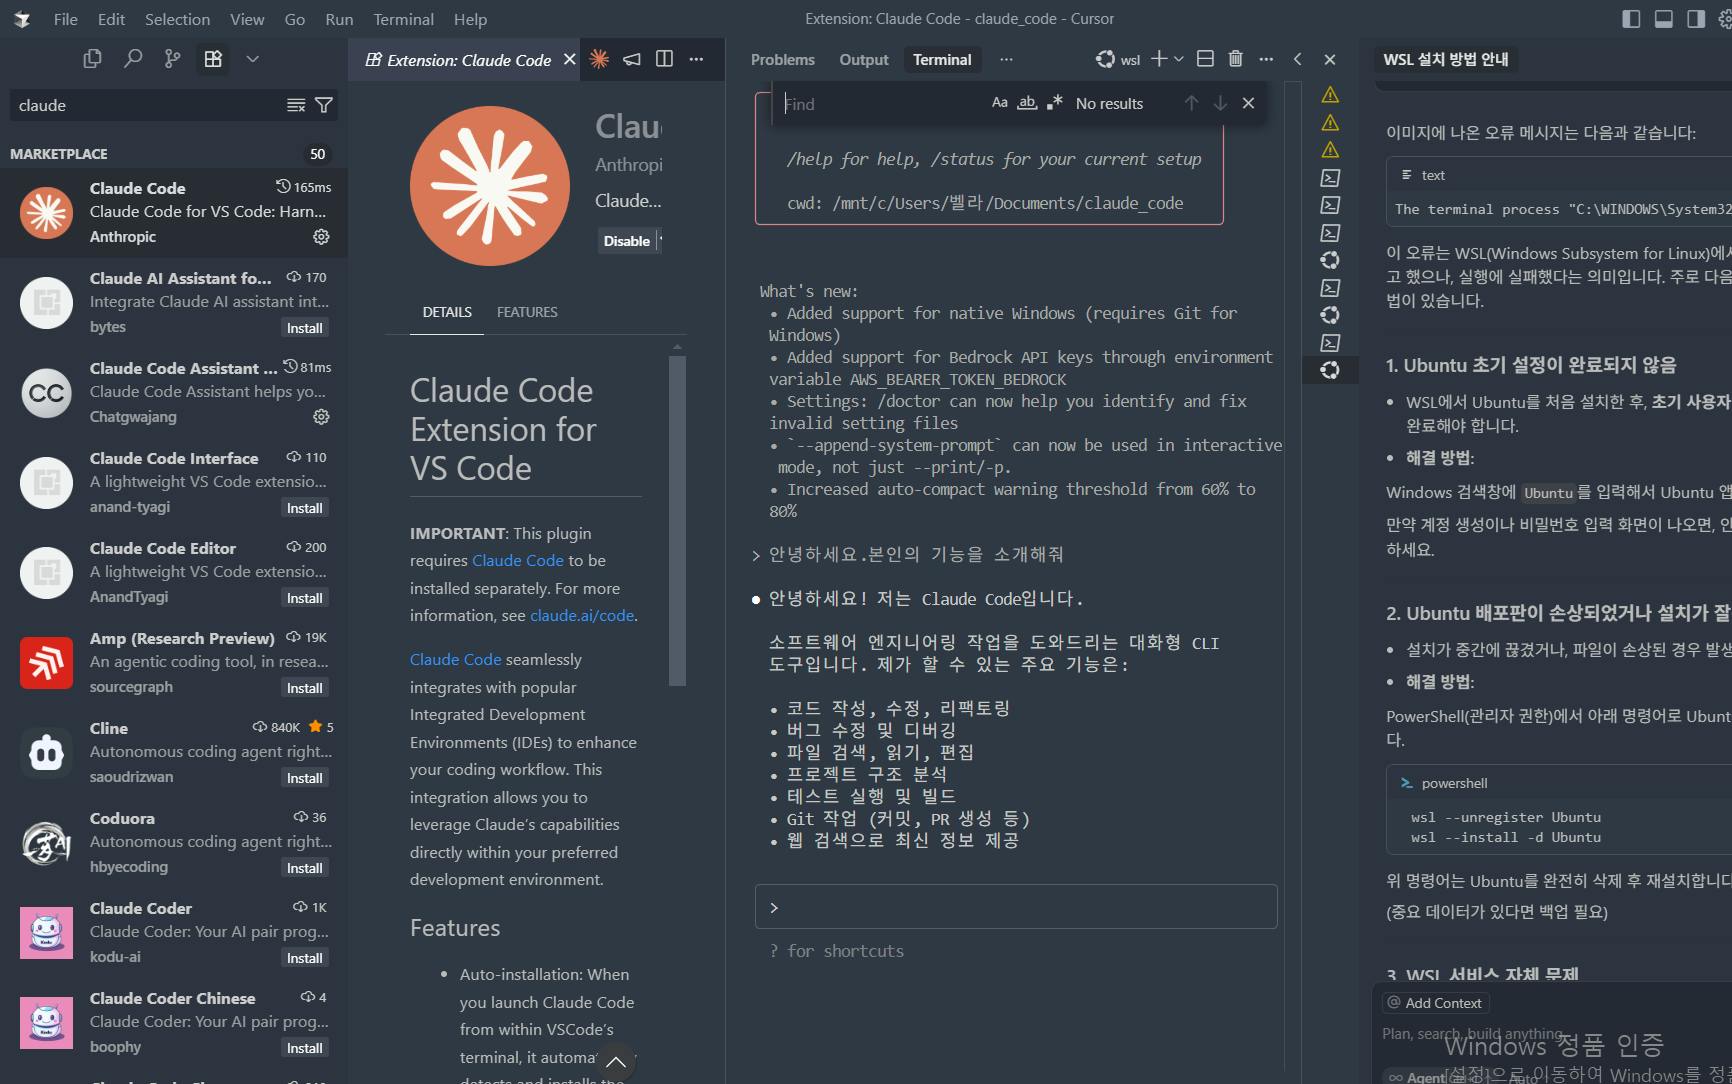Open the Search view magnifier icon
The image size is (1732, 1084).
132,59
